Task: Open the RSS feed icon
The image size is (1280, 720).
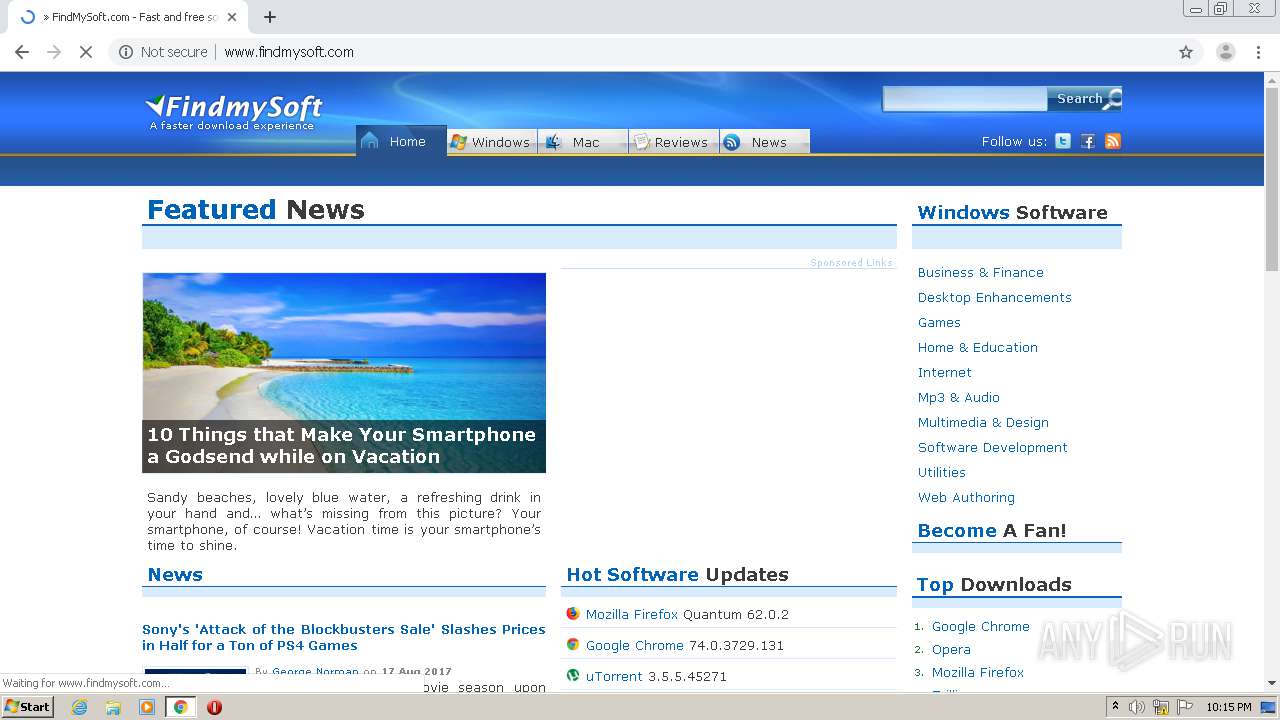Action: point(1113,141)
